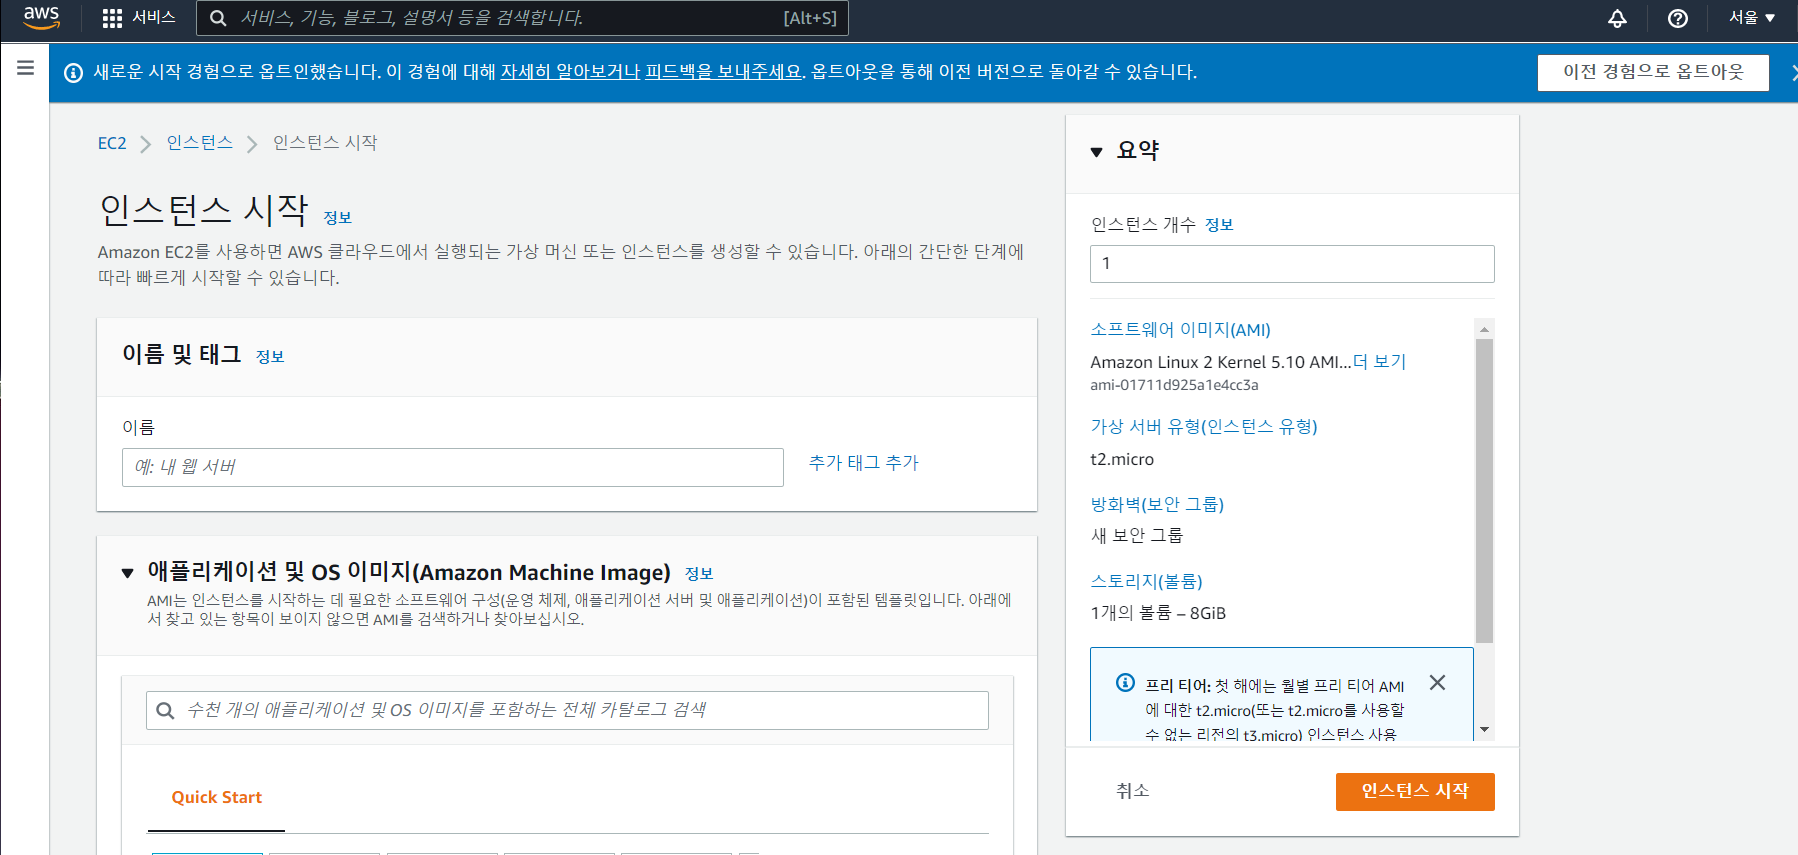This screenshot has height=855, width=1798.
Task: Open notifications bell icon
Action: [1617, 18]
